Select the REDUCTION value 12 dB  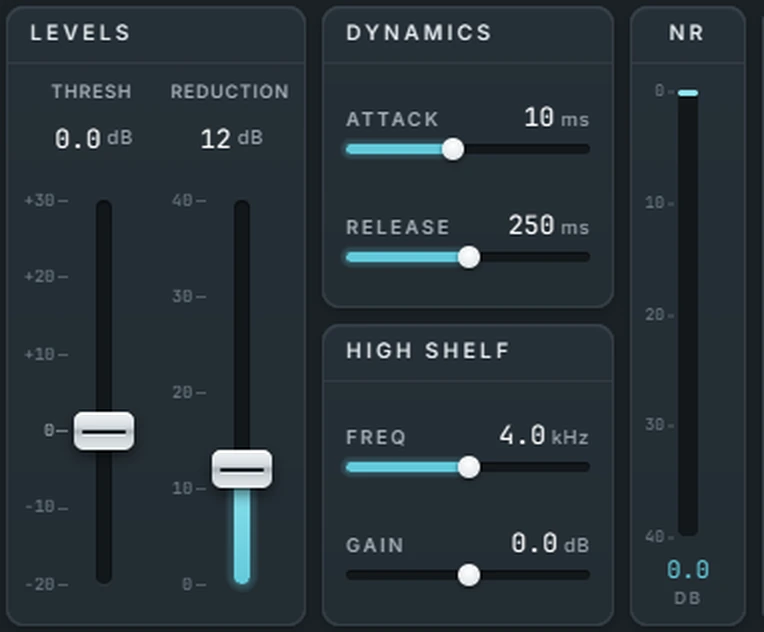pyautogui.click(x=231, y=138)
